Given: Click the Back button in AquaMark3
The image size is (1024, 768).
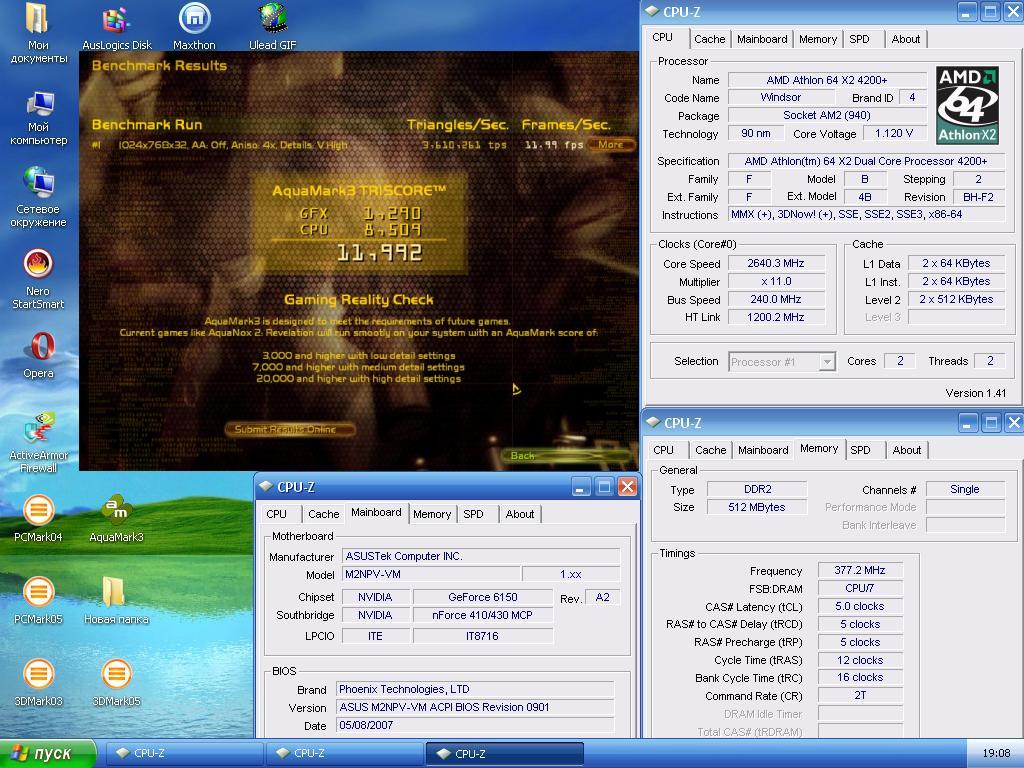Looking at the screenshot, I should pos(567,456).
